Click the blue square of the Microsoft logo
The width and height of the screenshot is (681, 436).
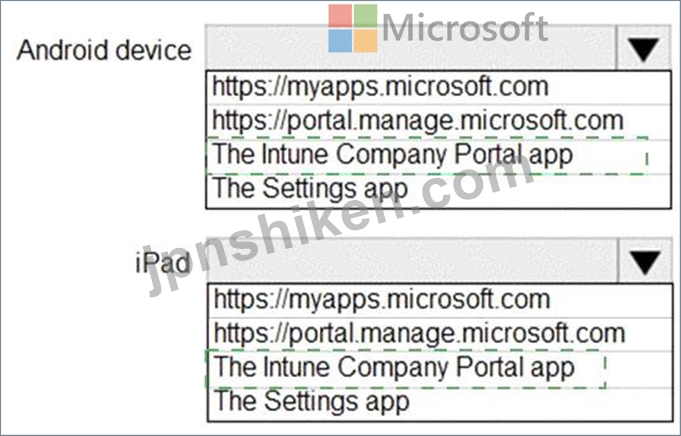(x=340, y=41)
